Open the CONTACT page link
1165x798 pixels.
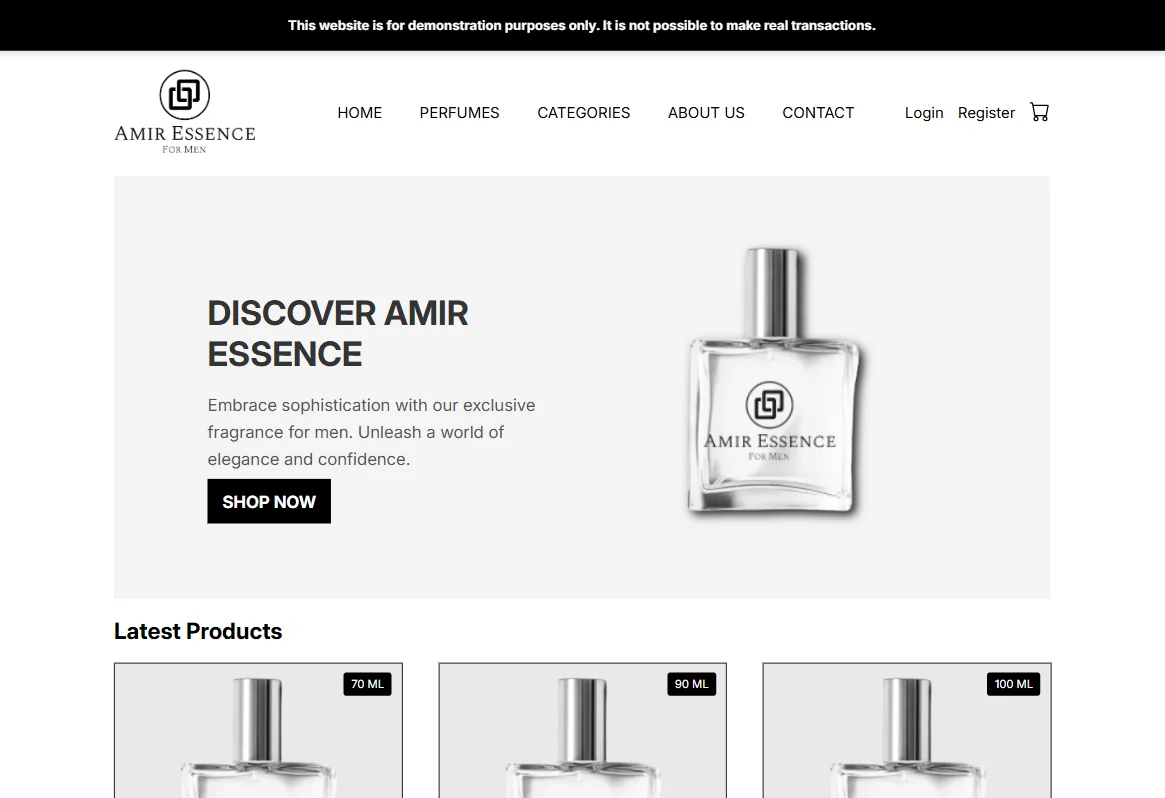click(x=818, y=113)
